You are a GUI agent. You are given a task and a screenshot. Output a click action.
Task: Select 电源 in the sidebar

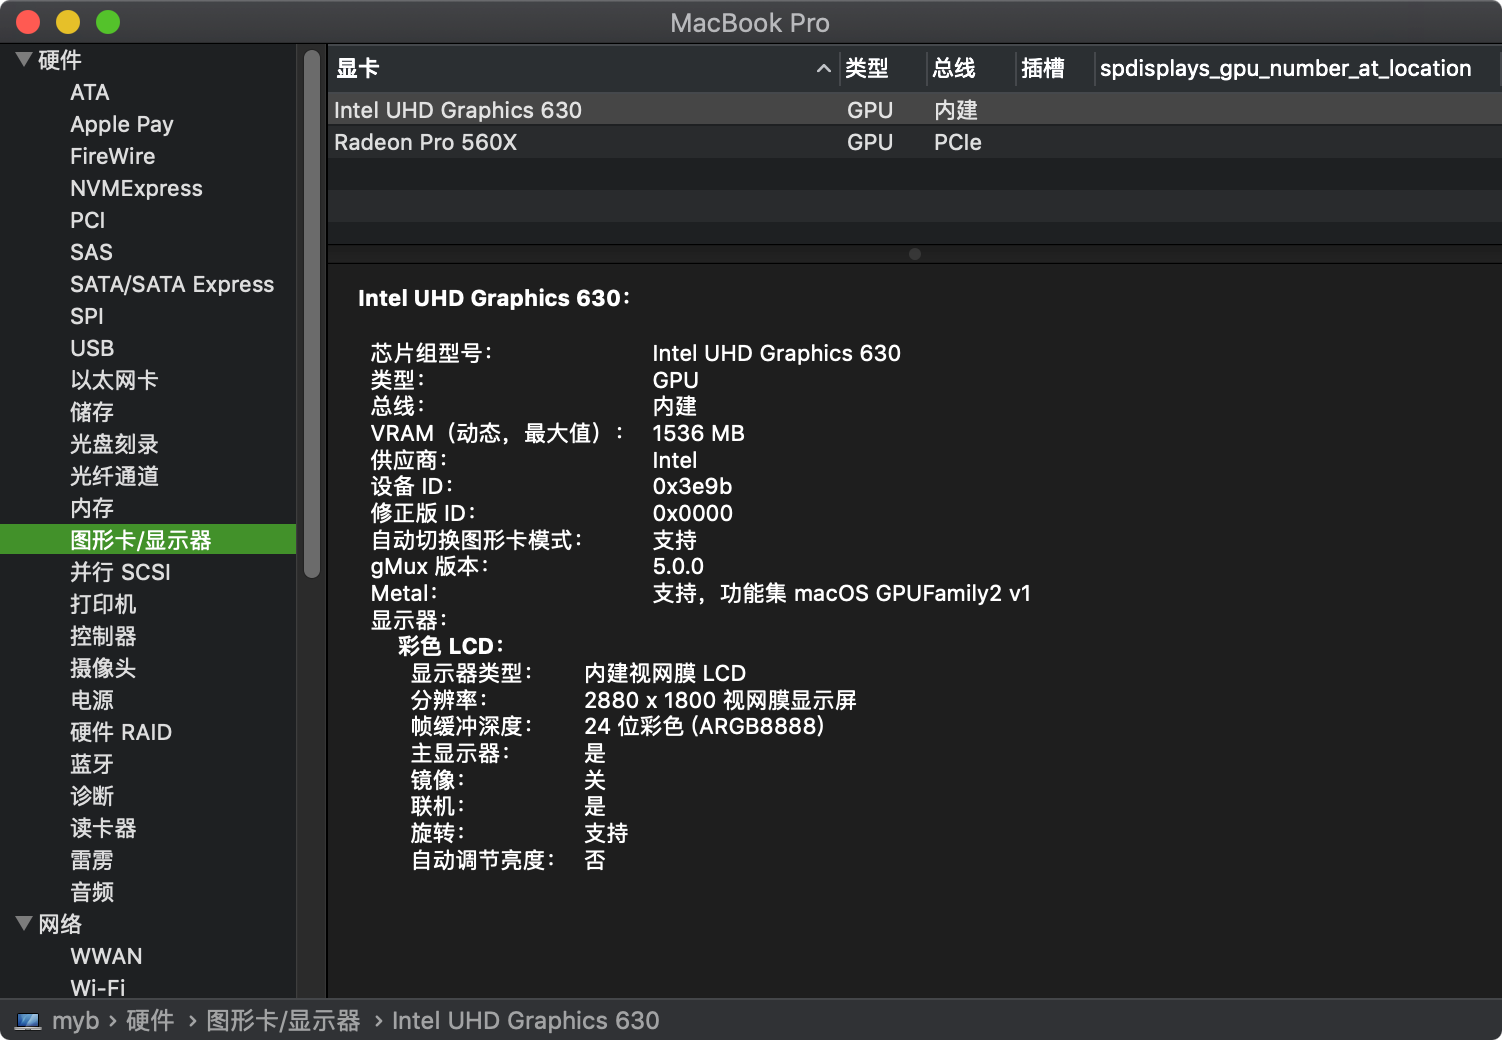(92, 701)
